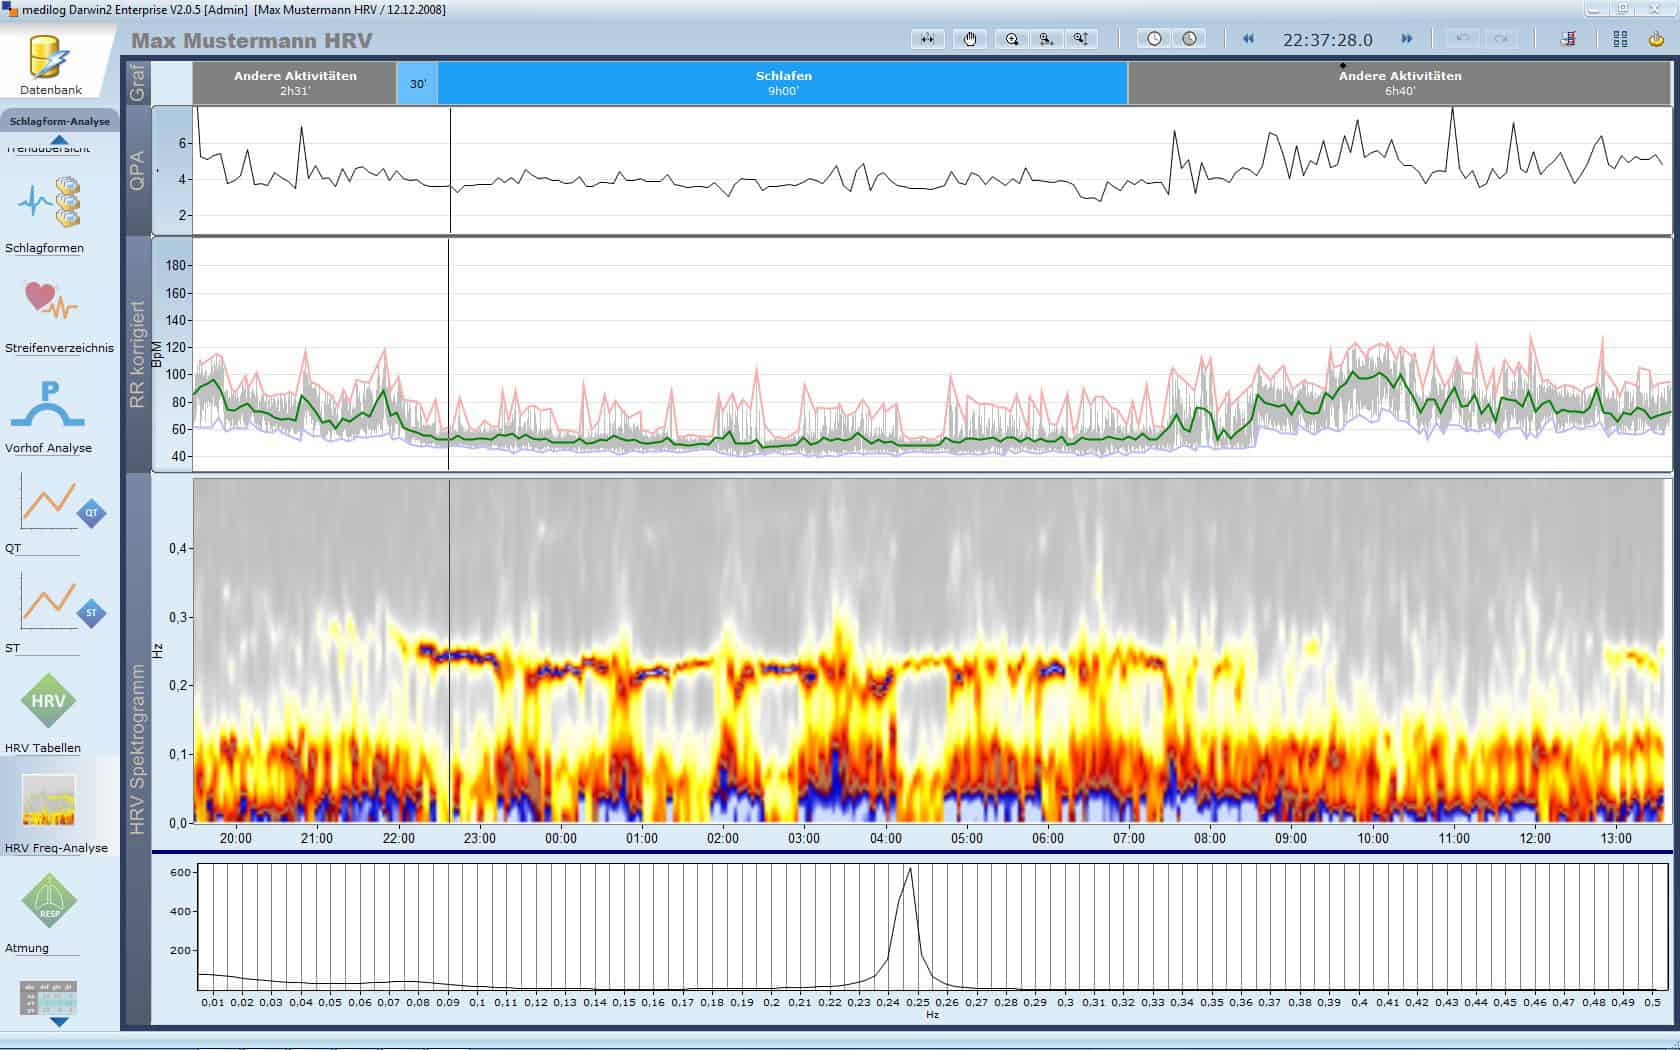1680x1050 pixels.
Task: Select the first Andere Aktivitäten segment
Action: pyautogui.click(x=295, y=83)
